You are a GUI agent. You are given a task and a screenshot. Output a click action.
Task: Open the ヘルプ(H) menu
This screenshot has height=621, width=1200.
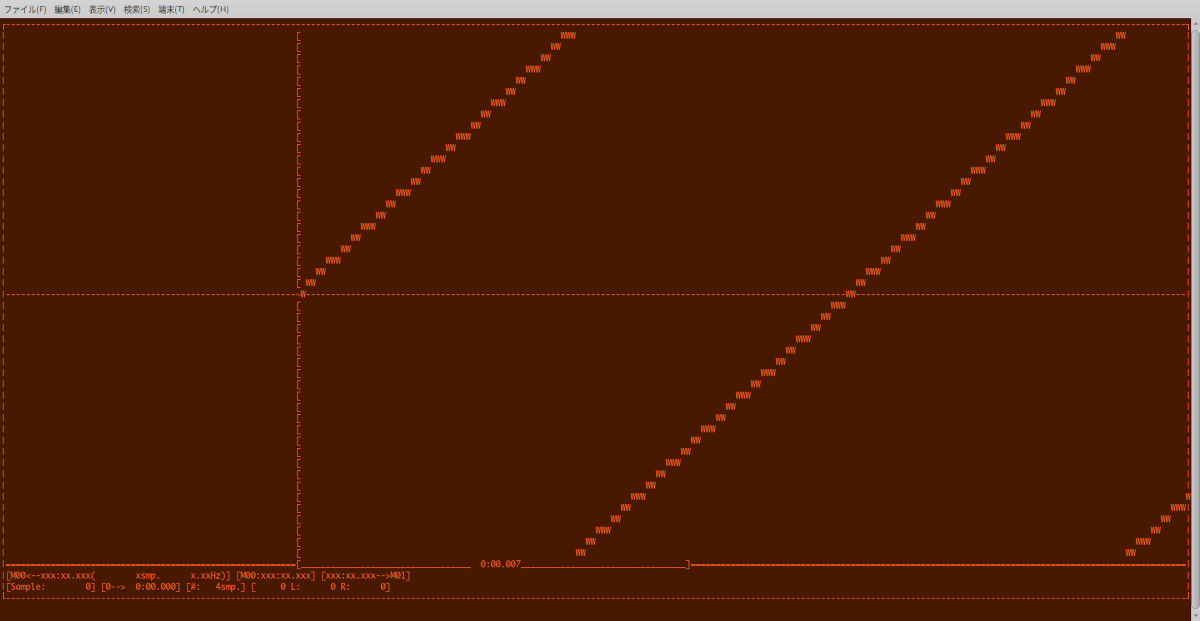(210, 9)
